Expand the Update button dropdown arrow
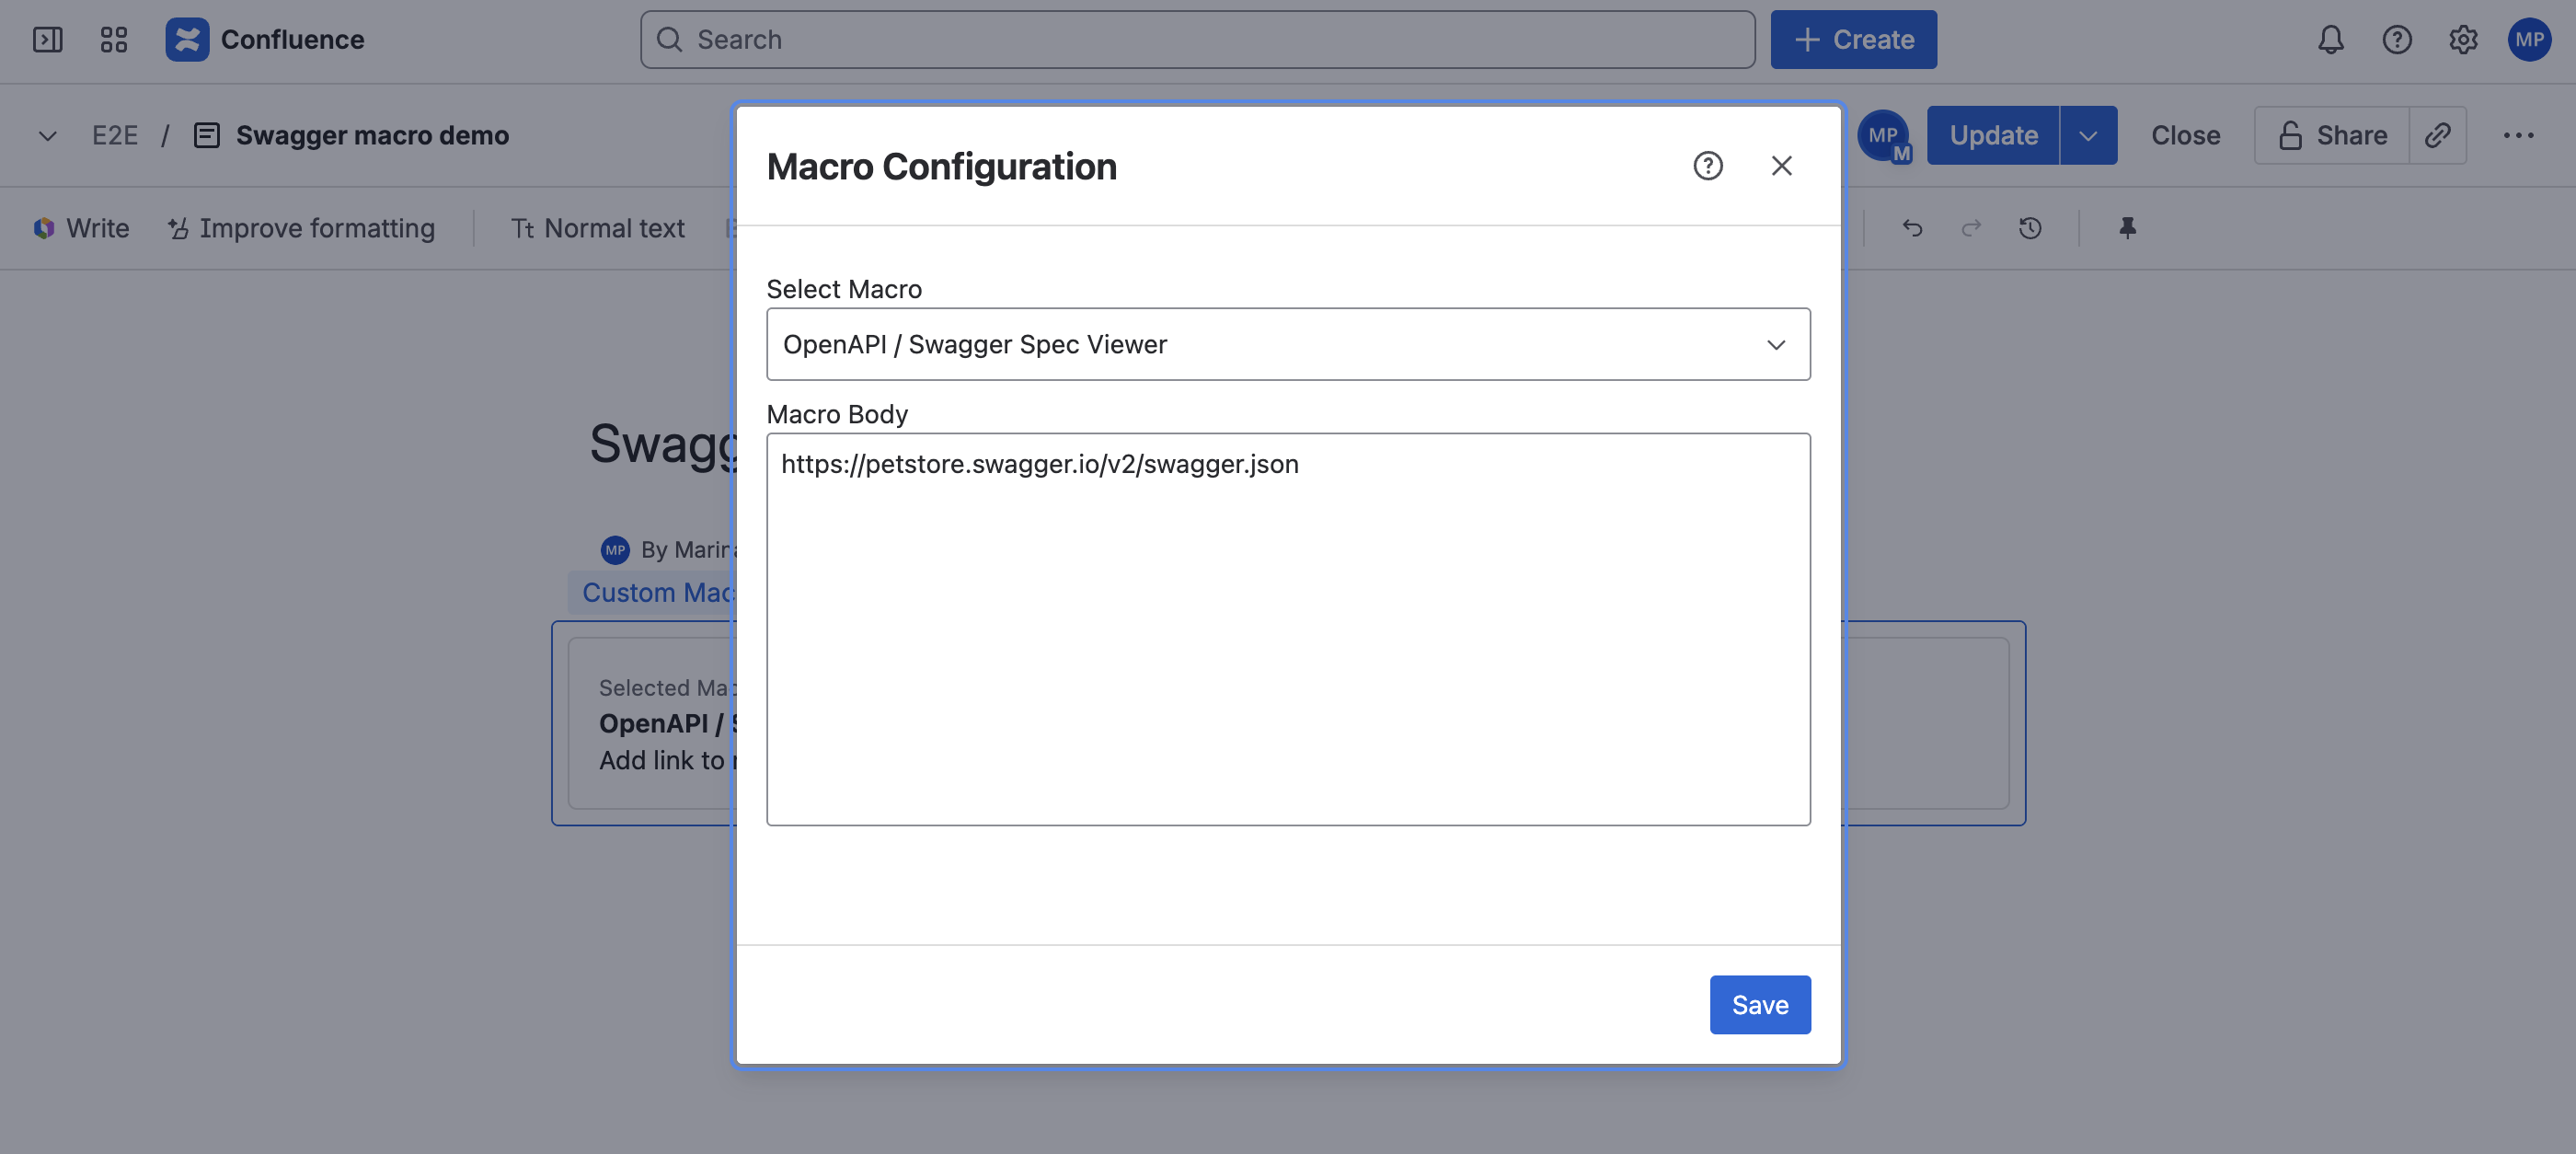The height and width of the screenshot is (1154, 2576). pos(2088,135)
